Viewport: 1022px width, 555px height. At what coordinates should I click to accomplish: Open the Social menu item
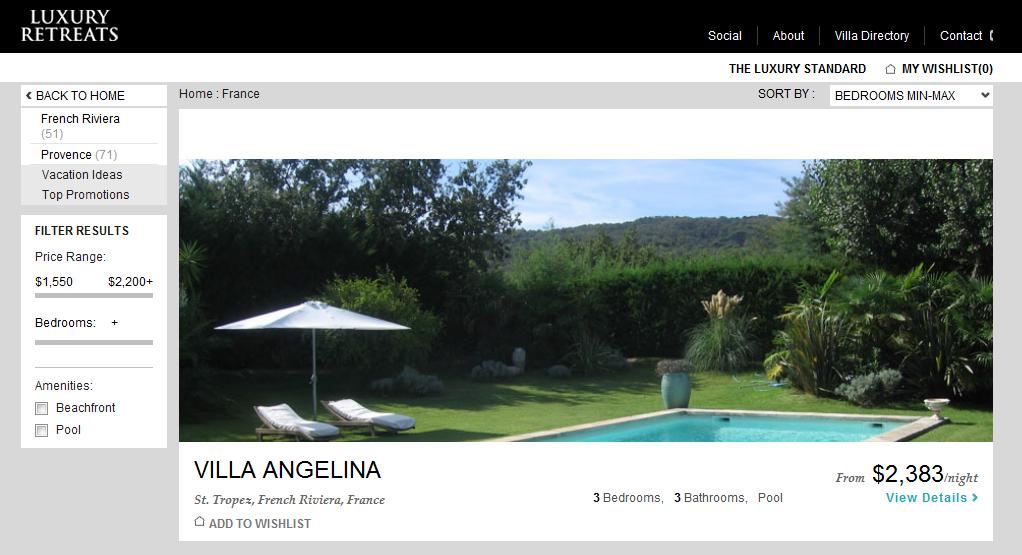point(725,36)
